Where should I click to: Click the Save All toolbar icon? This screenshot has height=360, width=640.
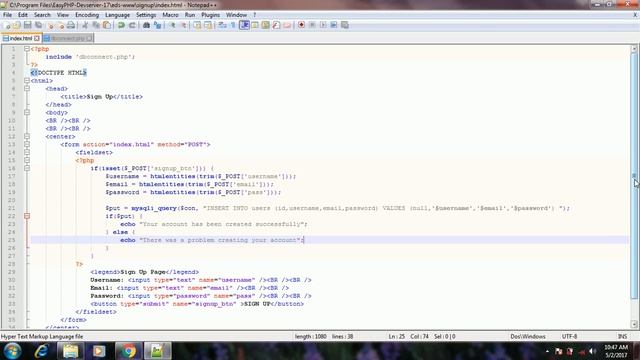(38, 25)
